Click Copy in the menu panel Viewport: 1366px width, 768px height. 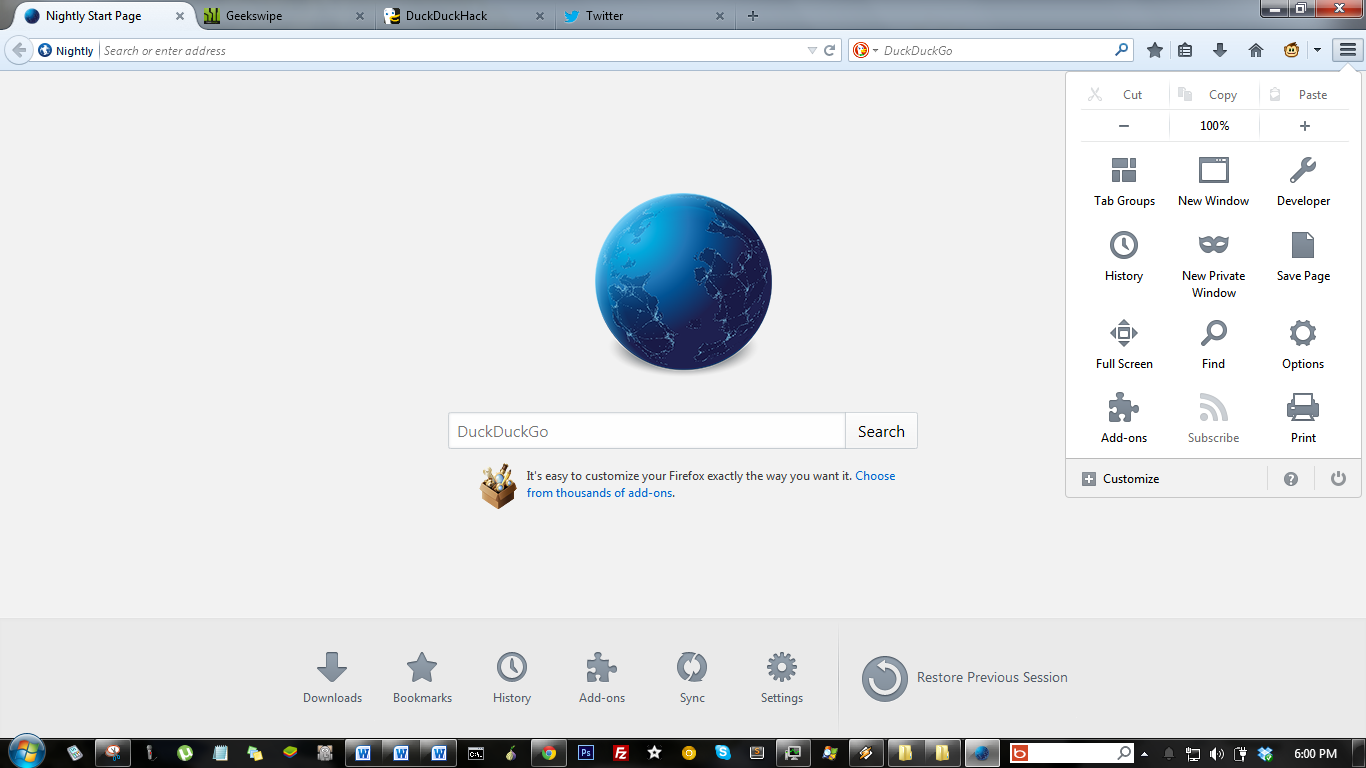(x=1214, y=94)
